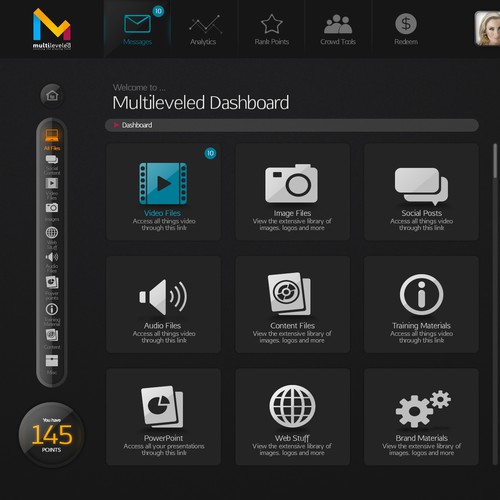Open the Redeem tab
Screen dimensions: 500x500
tap(406, 30)
